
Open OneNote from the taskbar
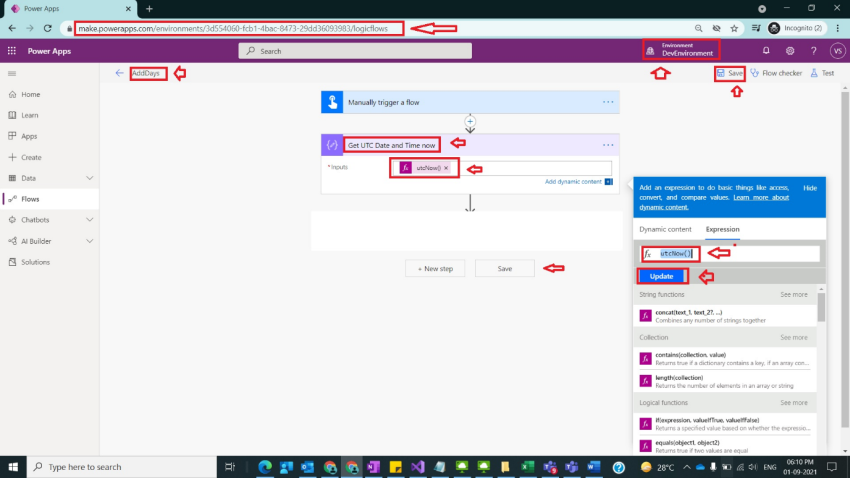(x=374, y=467)
